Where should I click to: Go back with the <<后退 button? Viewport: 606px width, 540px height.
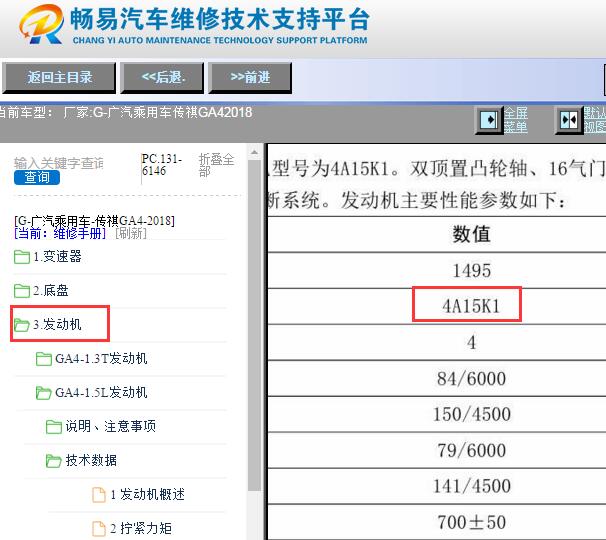[162, 78]
